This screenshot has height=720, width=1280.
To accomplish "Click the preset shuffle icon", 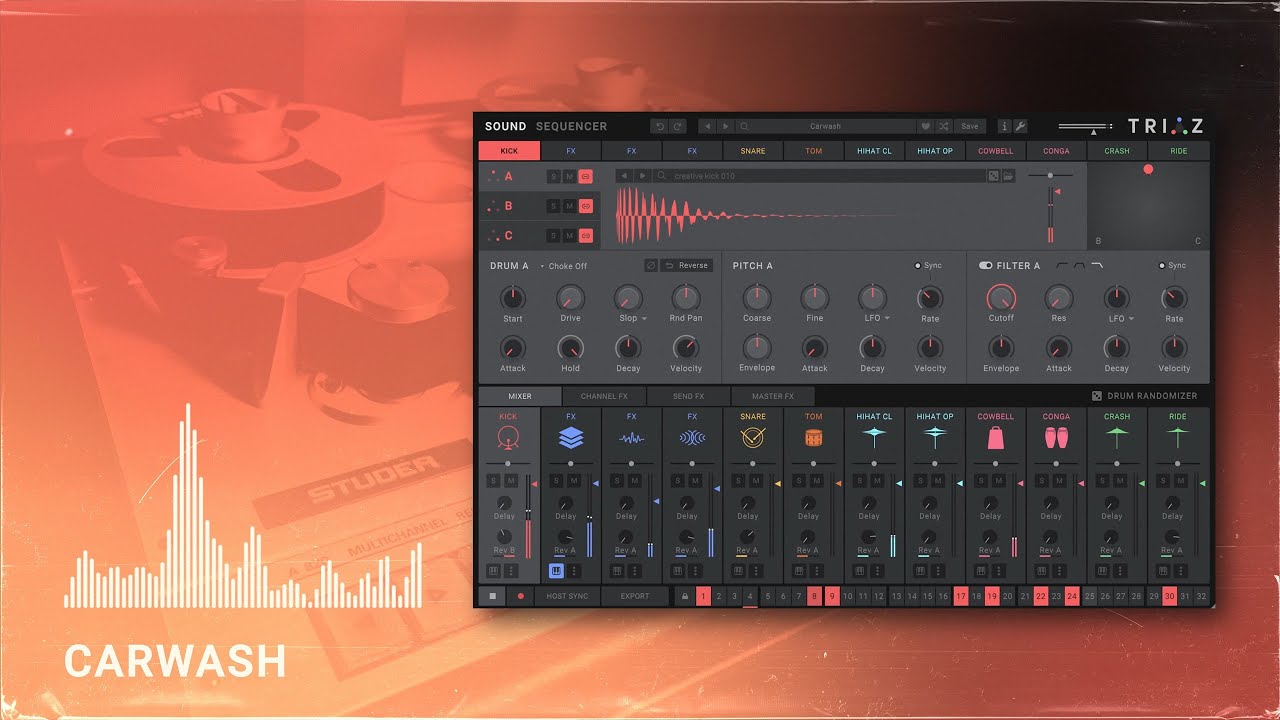I will (x=943, y=127).
